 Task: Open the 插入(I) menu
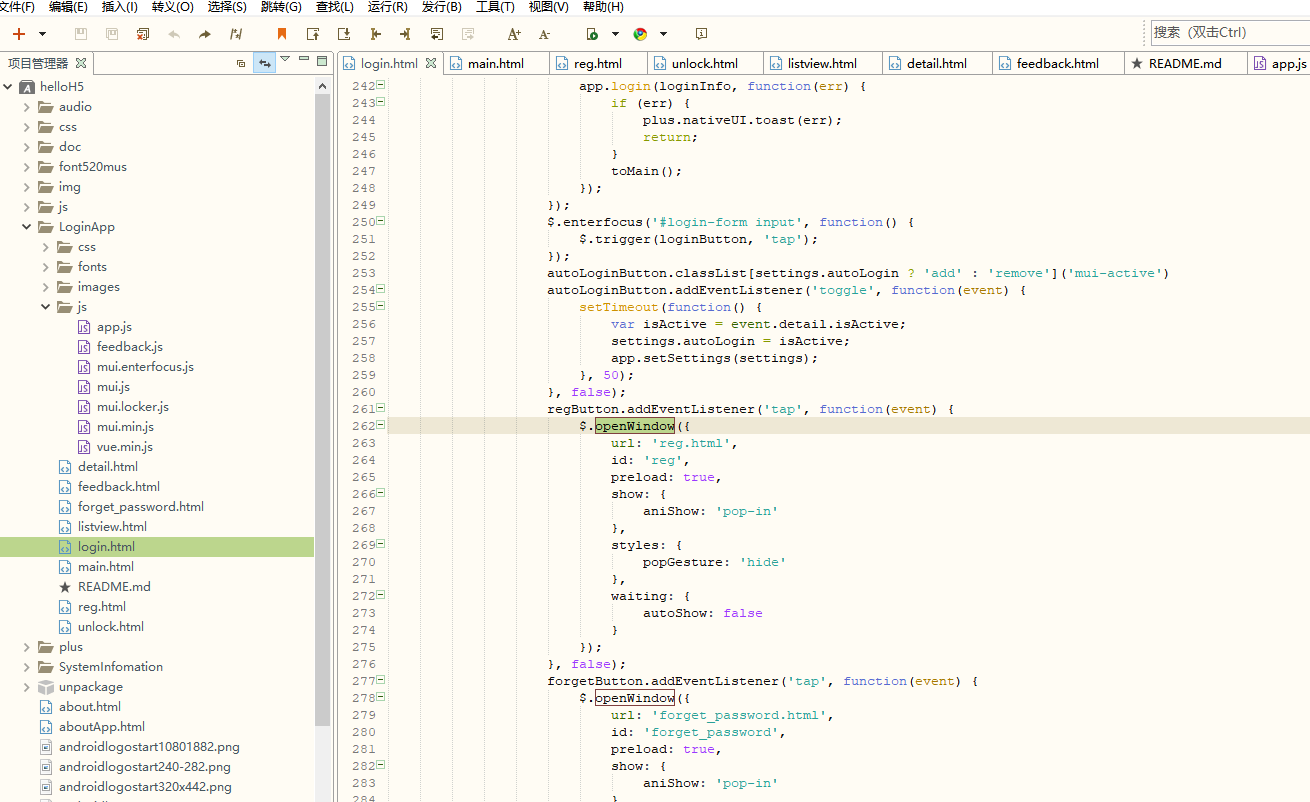(120, 7)
